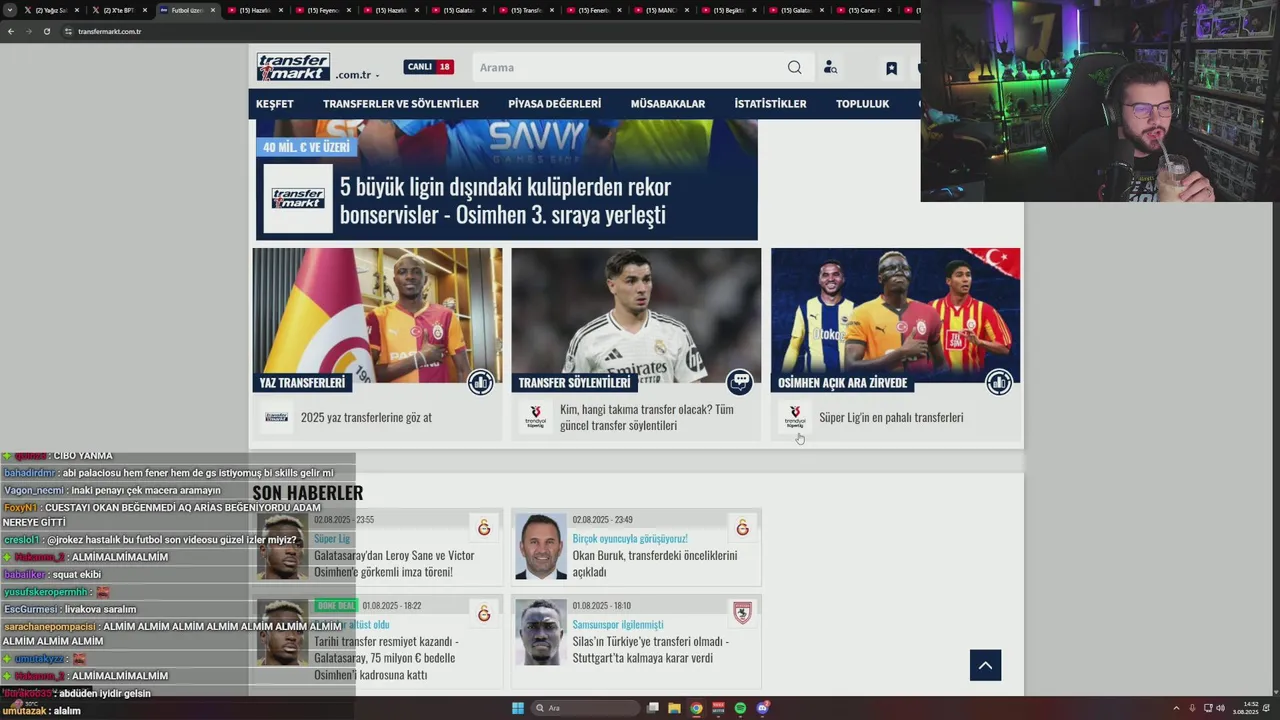1280x720 pixels.
Task: Open the OSİMHEN AÇIK ARA ZİRVEDE image
Action: pos(895,315)
